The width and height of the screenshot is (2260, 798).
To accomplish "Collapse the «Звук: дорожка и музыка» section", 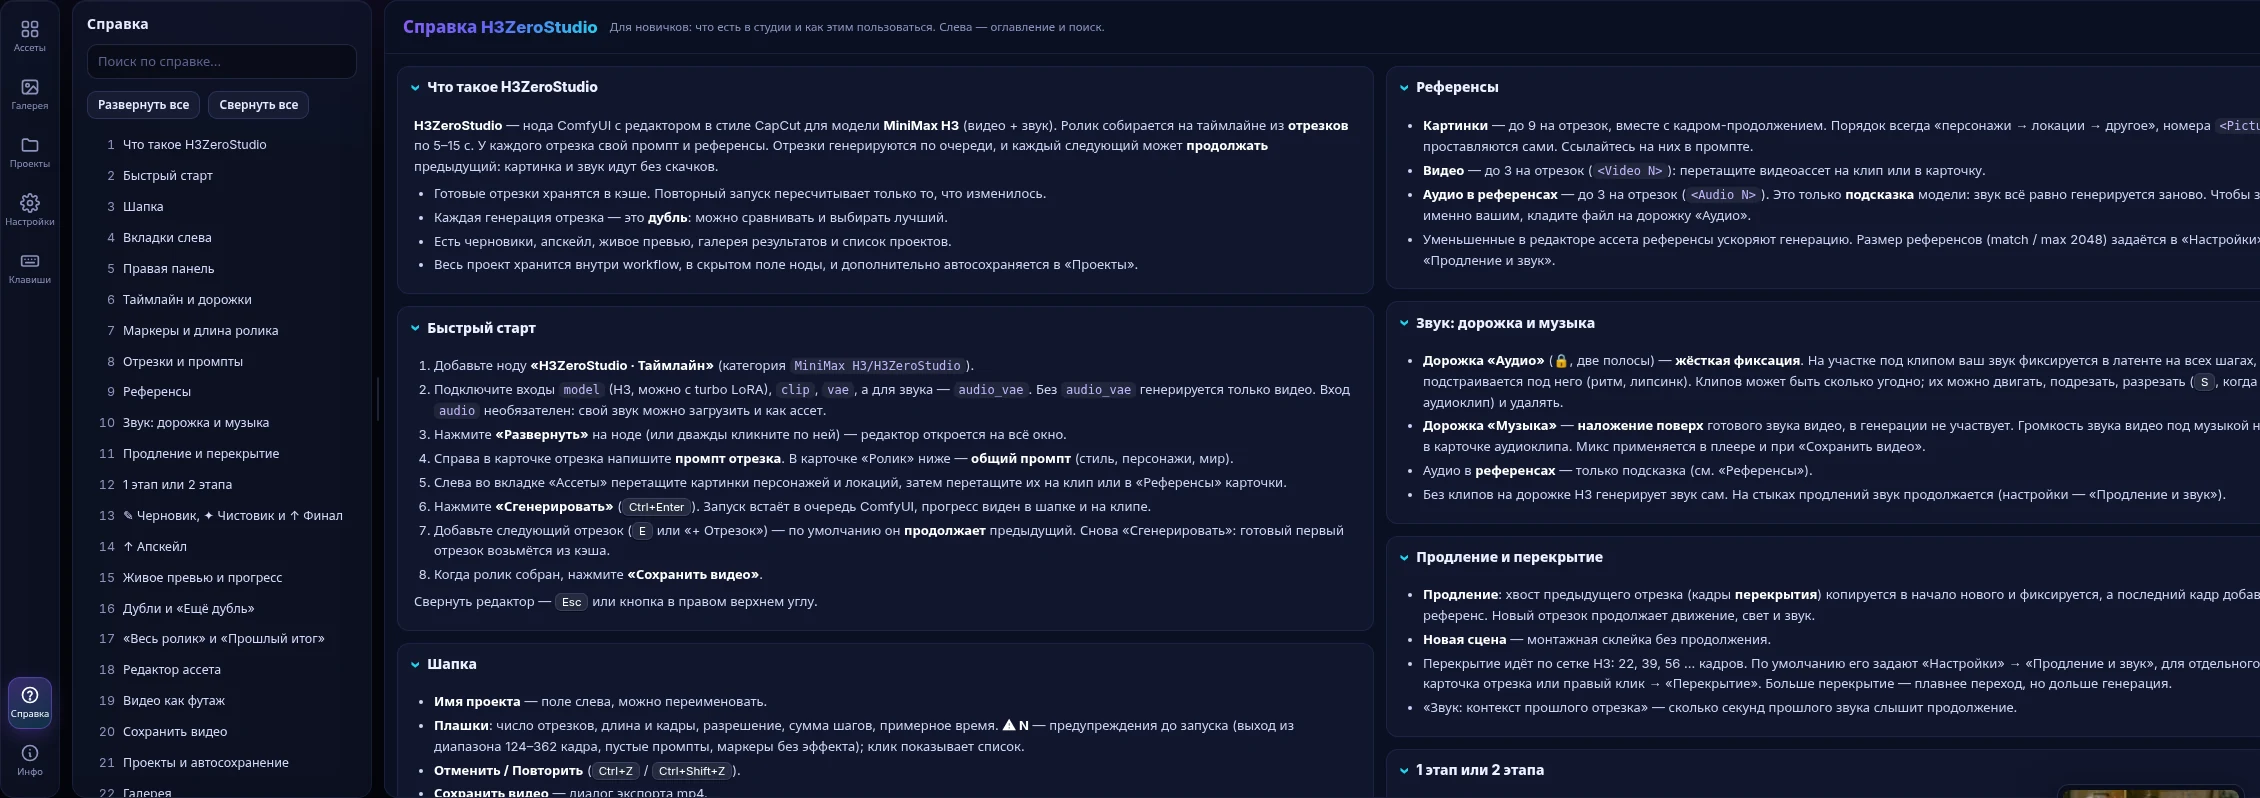I will (1404, 323).
